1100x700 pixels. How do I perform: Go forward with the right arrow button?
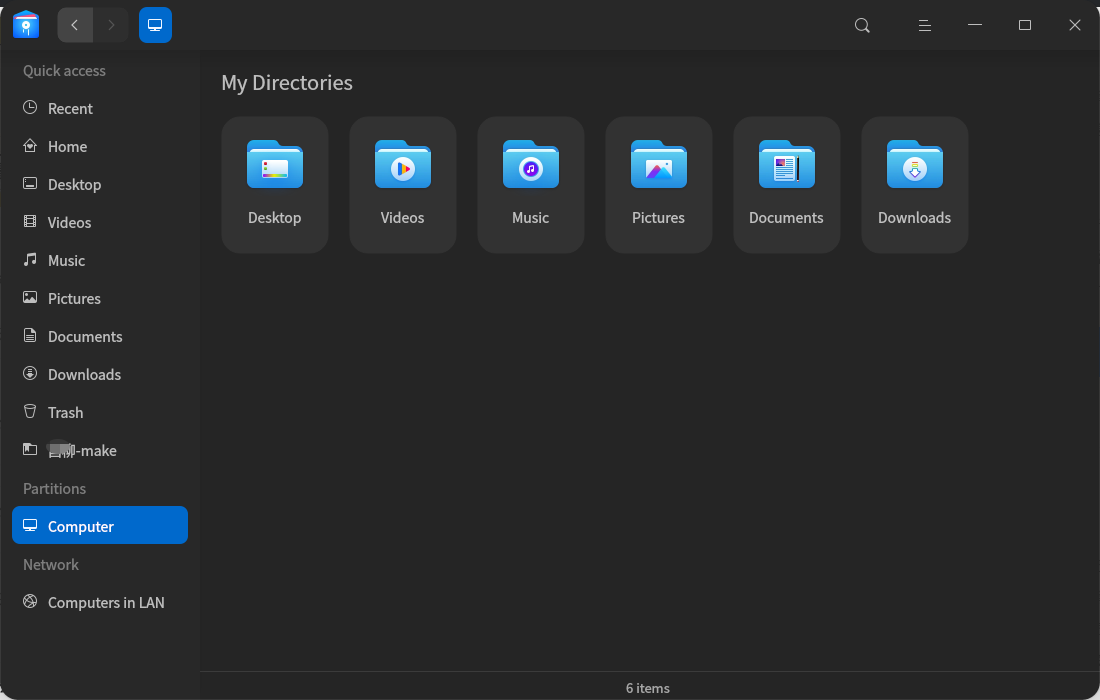click(111, 25)
